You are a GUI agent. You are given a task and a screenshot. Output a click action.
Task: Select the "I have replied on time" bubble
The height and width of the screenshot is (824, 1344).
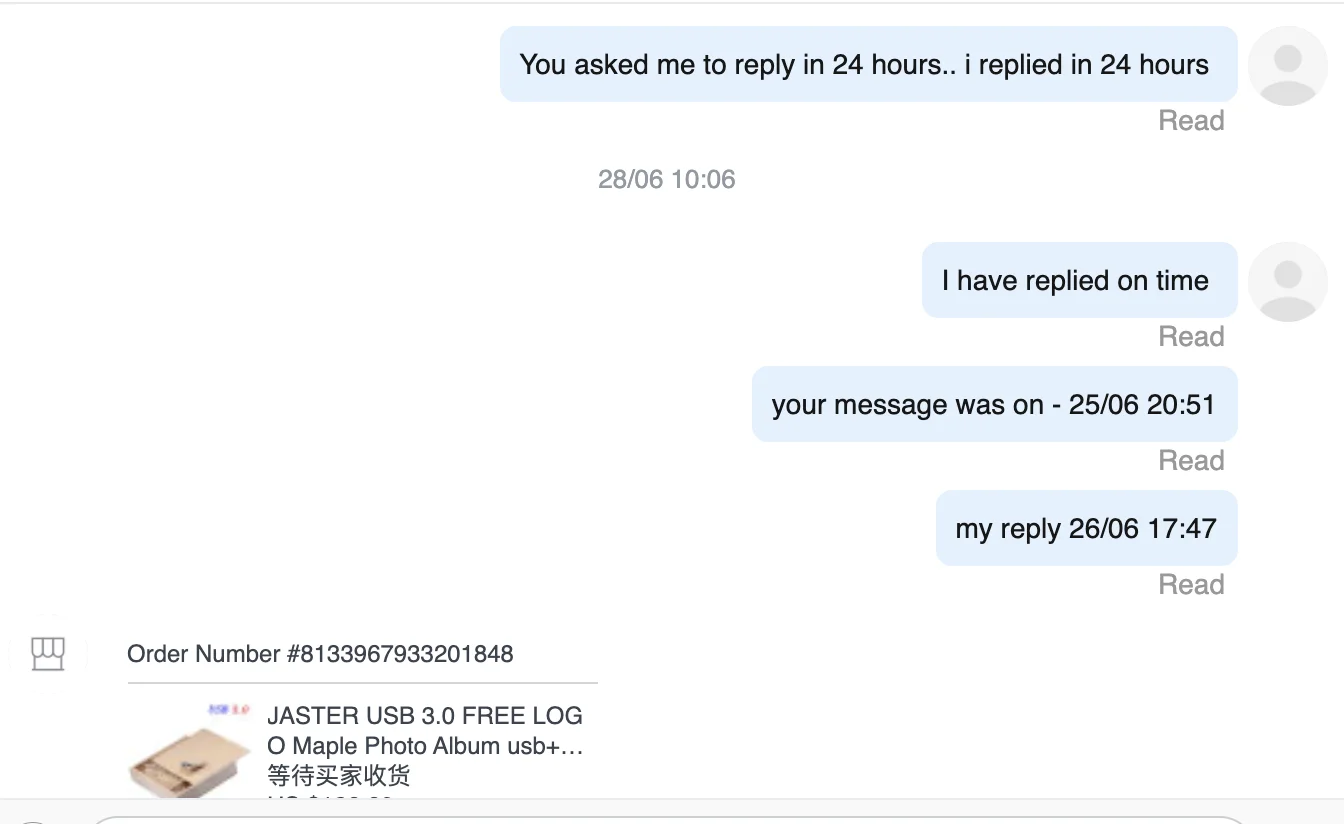[x=1079, y=281]
